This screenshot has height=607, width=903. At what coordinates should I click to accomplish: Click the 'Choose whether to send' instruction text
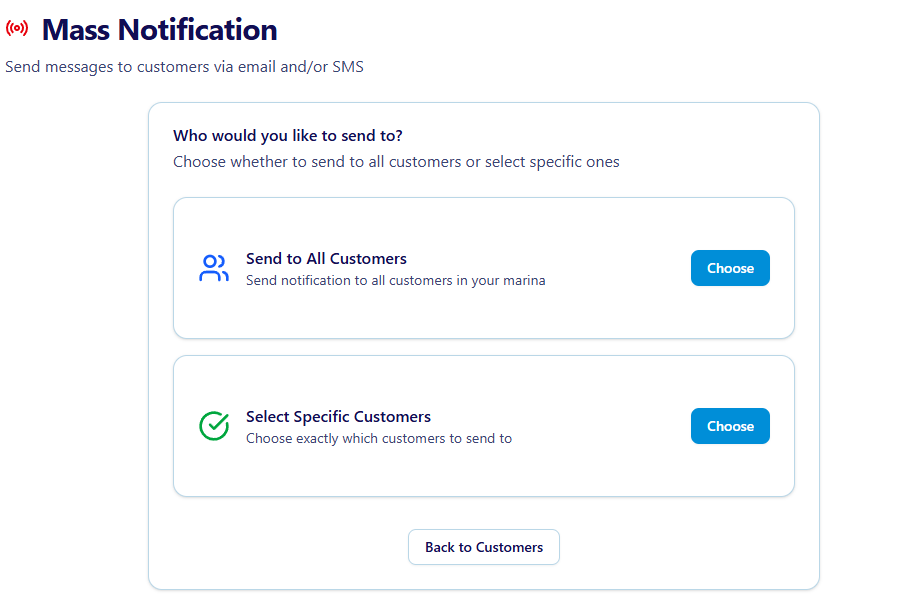396,161
